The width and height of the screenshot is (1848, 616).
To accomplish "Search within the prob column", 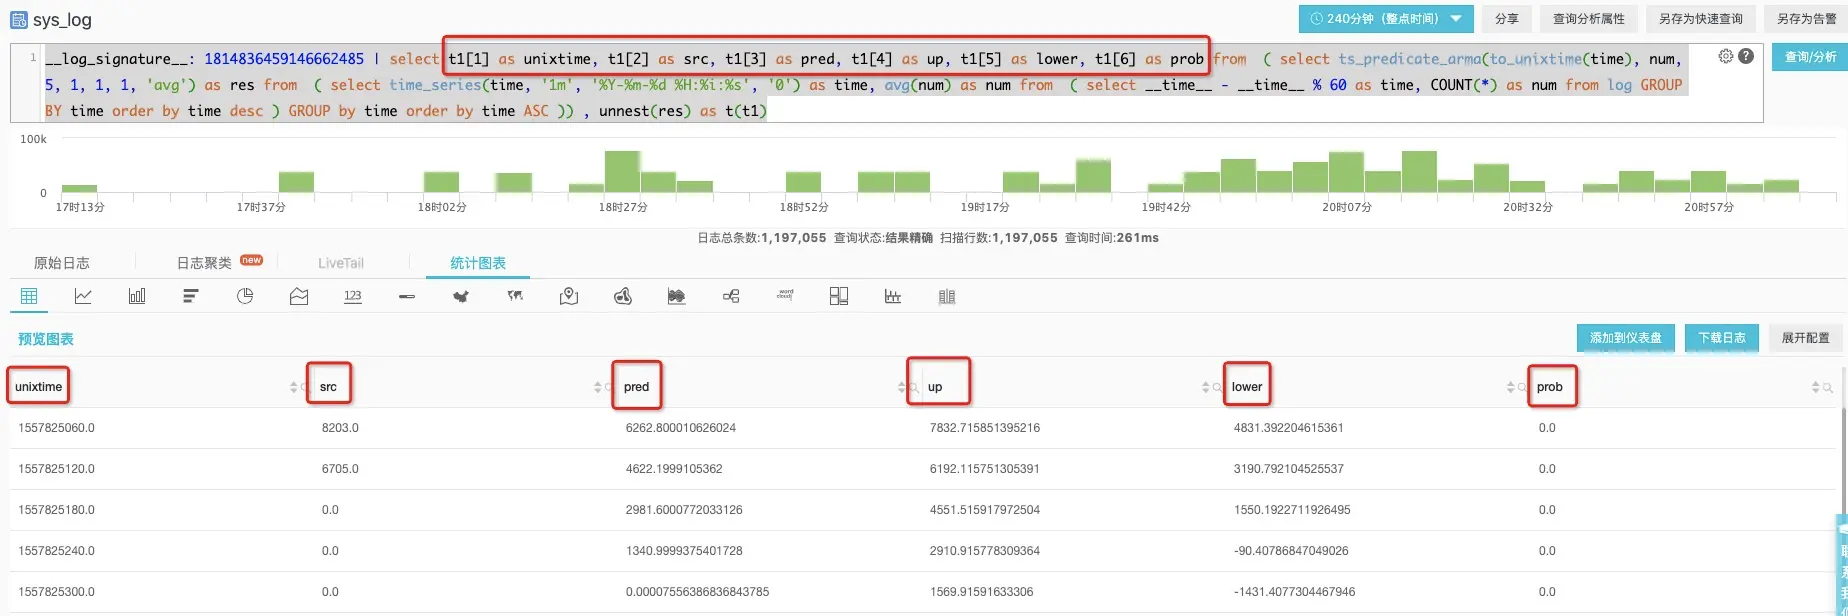I will (1827, 387).
